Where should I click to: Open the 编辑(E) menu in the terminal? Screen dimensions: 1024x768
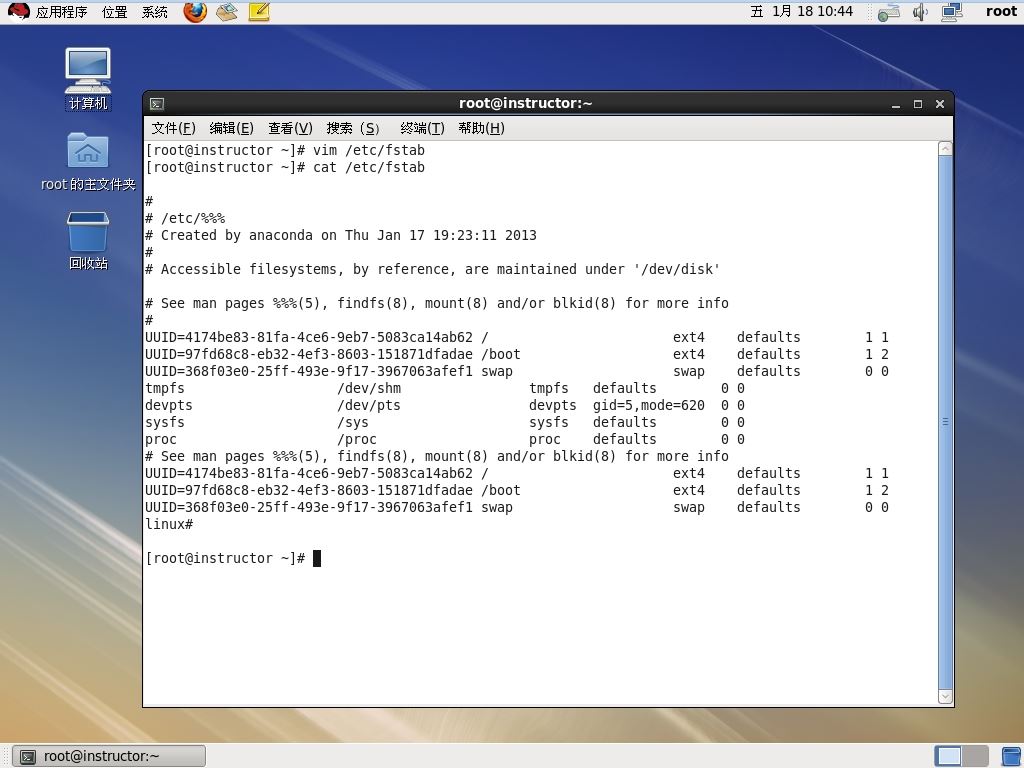(x=231, y=128)
